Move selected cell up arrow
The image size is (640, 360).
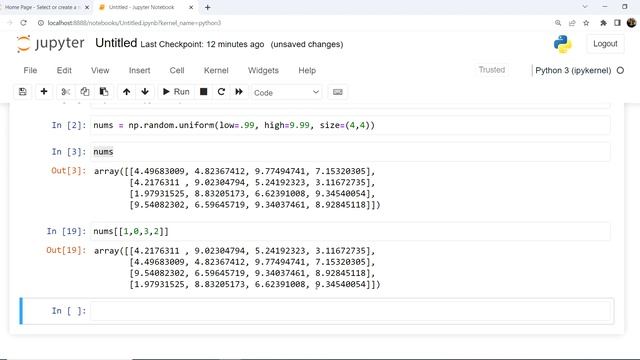127,92
